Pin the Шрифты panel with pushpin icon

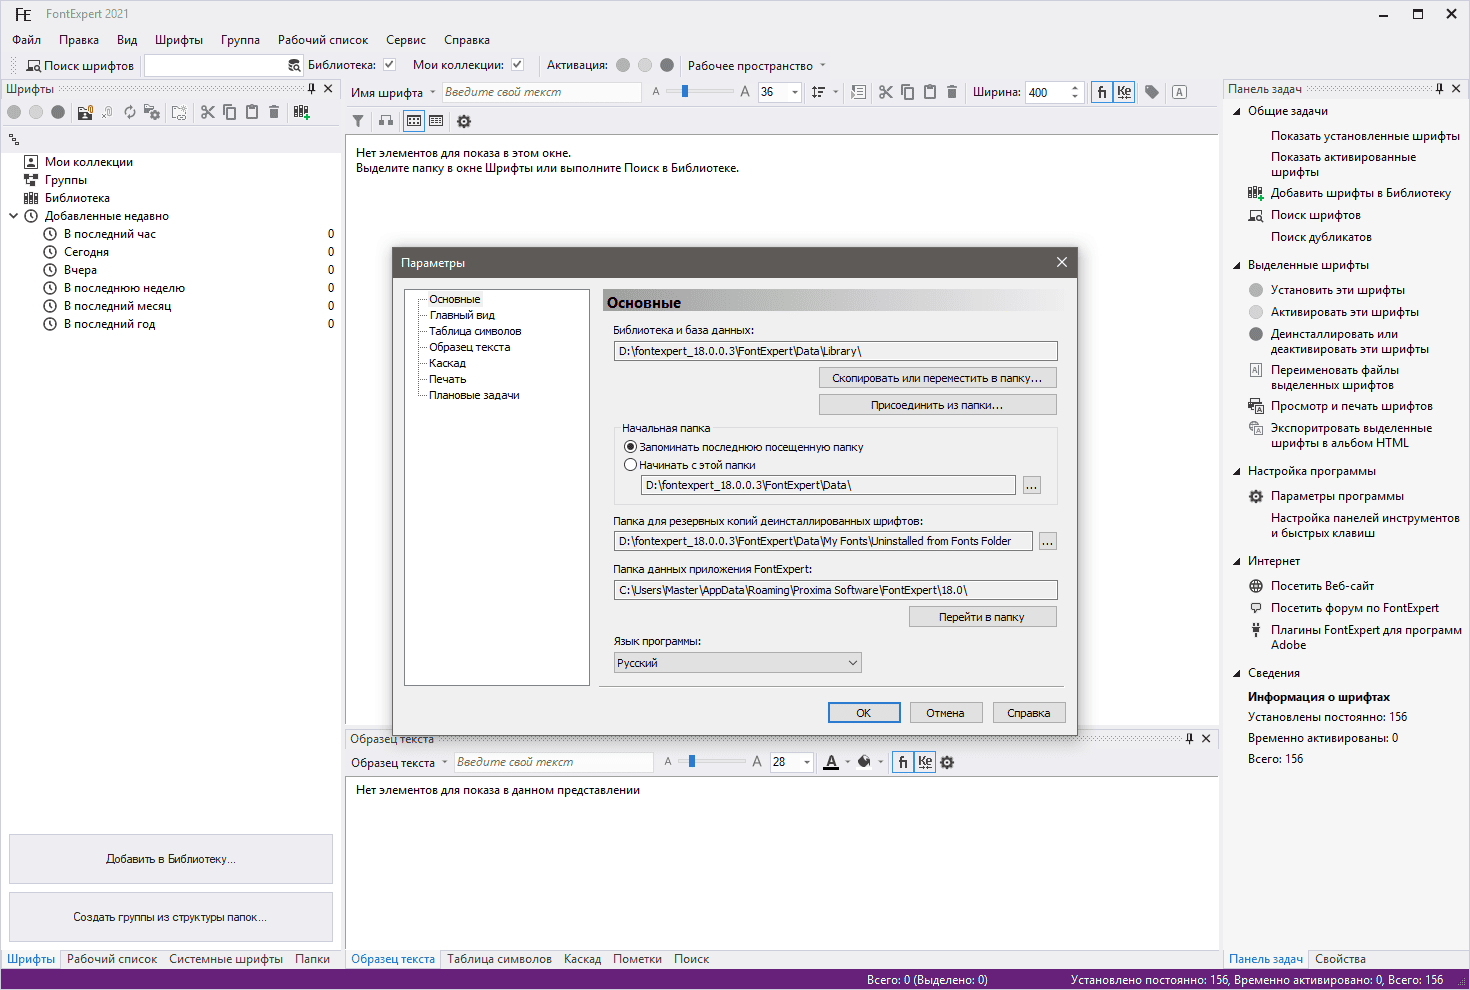[311, 89]
